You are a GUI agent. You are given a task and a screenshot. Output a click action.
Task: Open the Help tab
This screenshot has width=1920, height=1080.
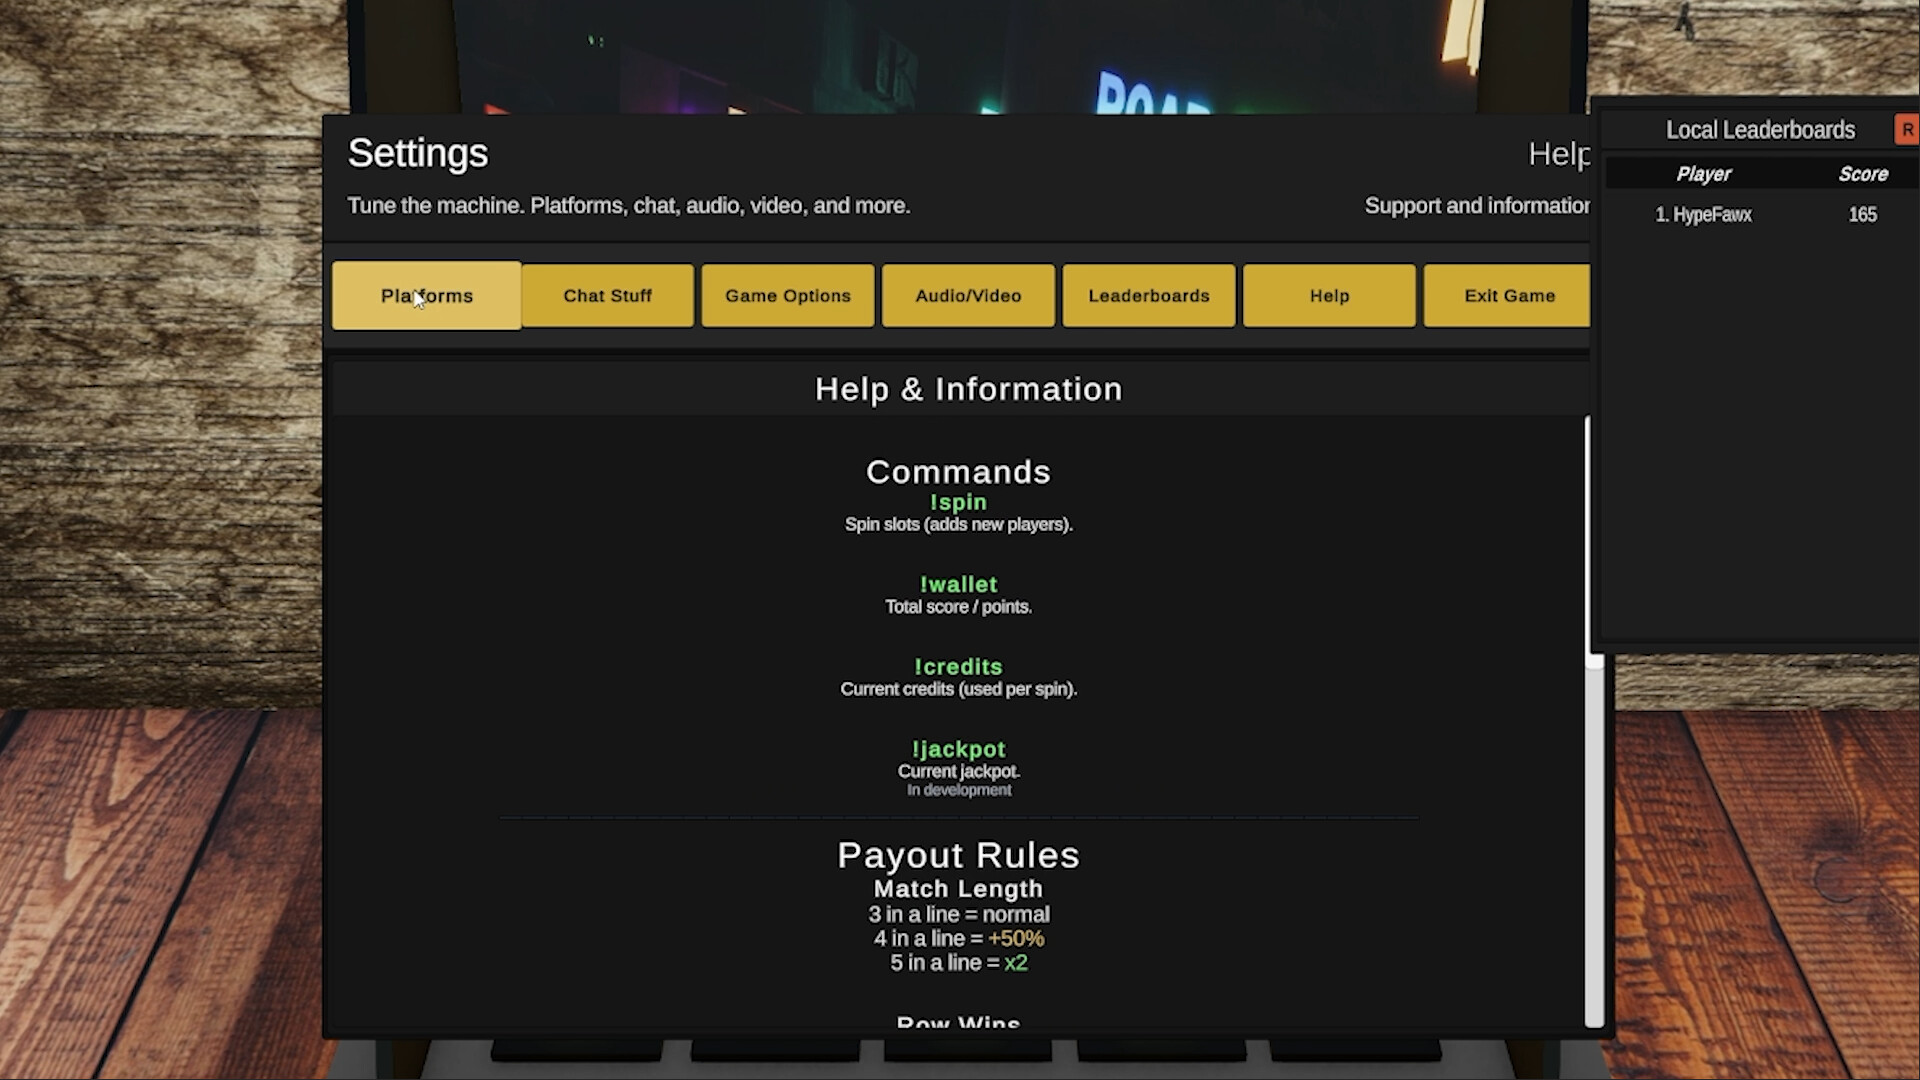(1328, 296)
